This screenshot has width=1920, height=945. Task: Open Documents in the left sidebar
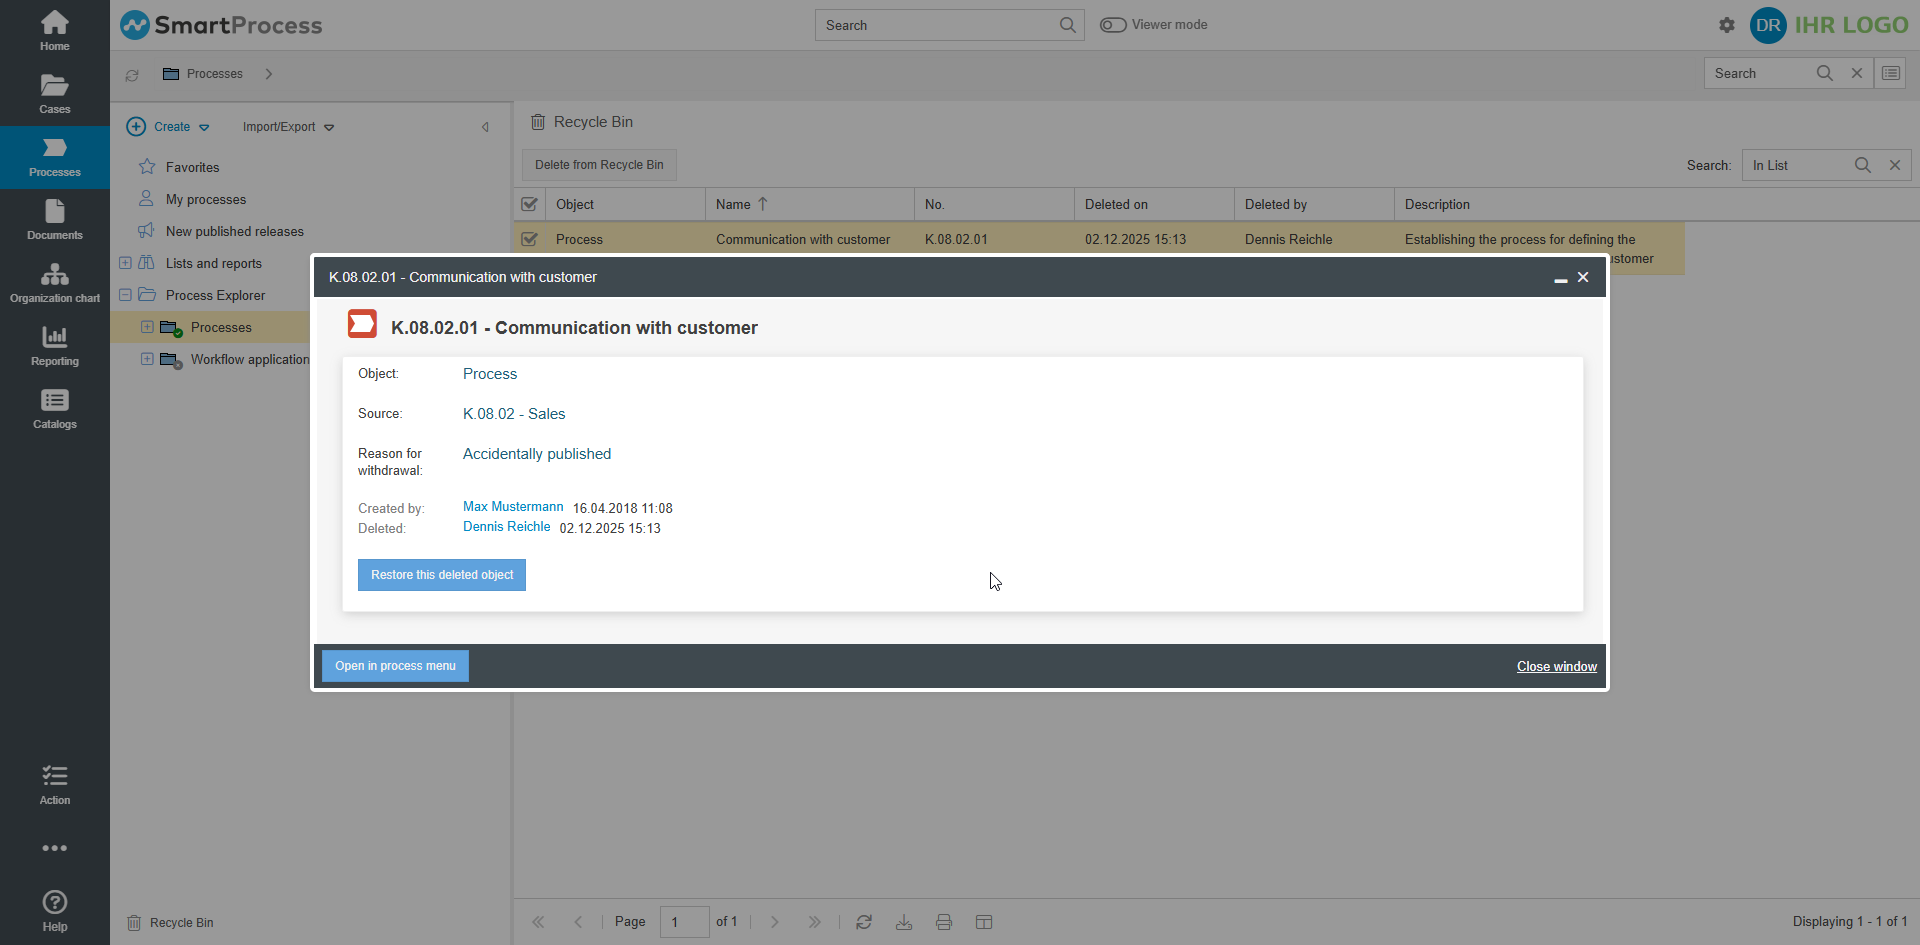point(55,220)
